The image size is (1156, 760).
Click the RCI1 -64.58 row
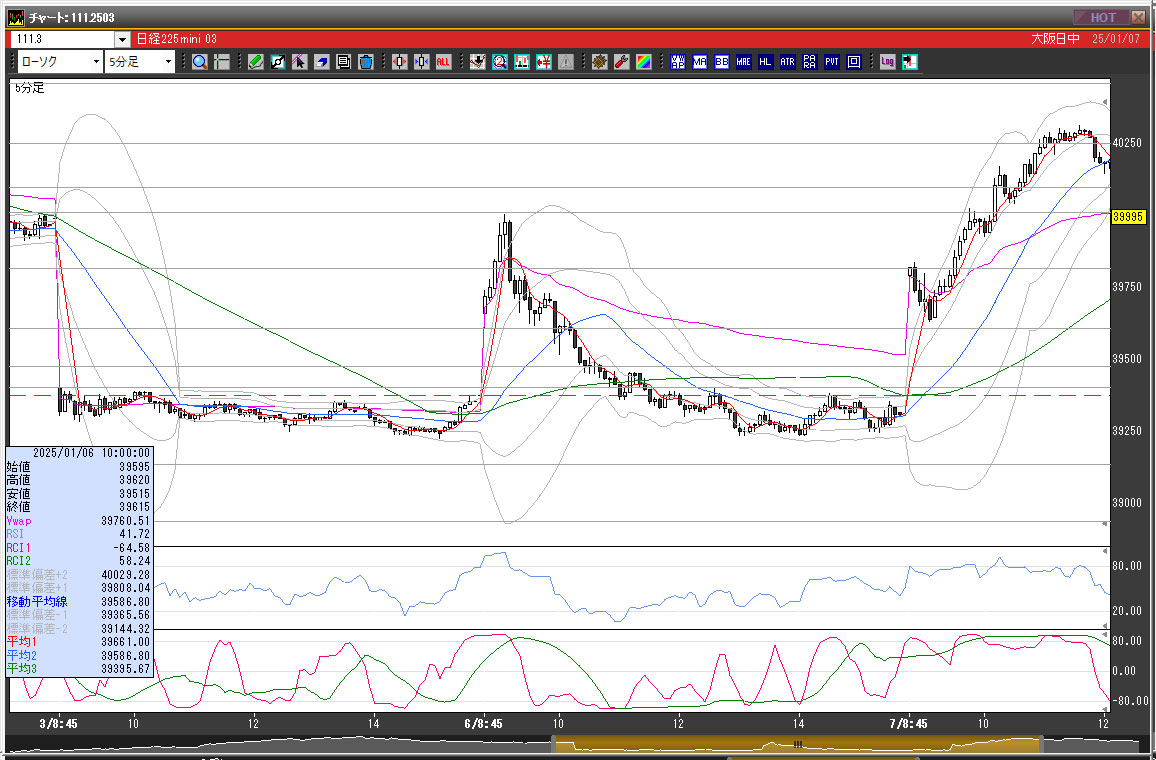coord(78,548)
